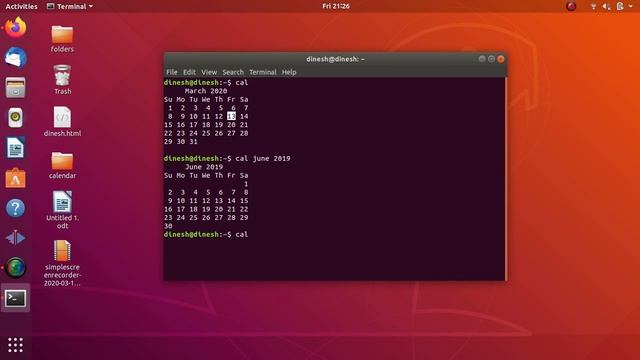Open Activities overview
This screenshot has height=360, width=640.
(21, 6)
